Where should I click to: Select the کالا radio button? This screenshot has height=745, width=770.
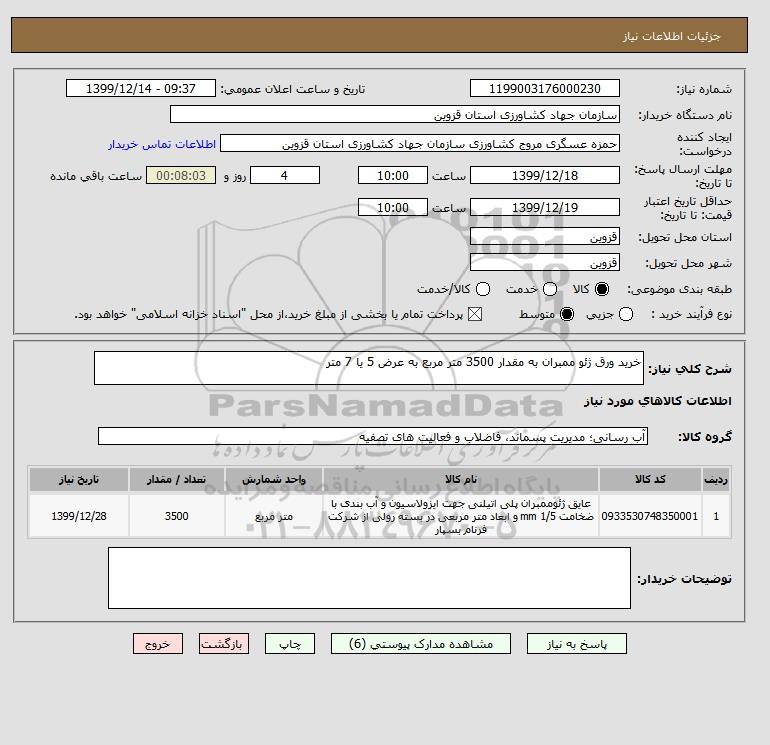pos(602,289)
